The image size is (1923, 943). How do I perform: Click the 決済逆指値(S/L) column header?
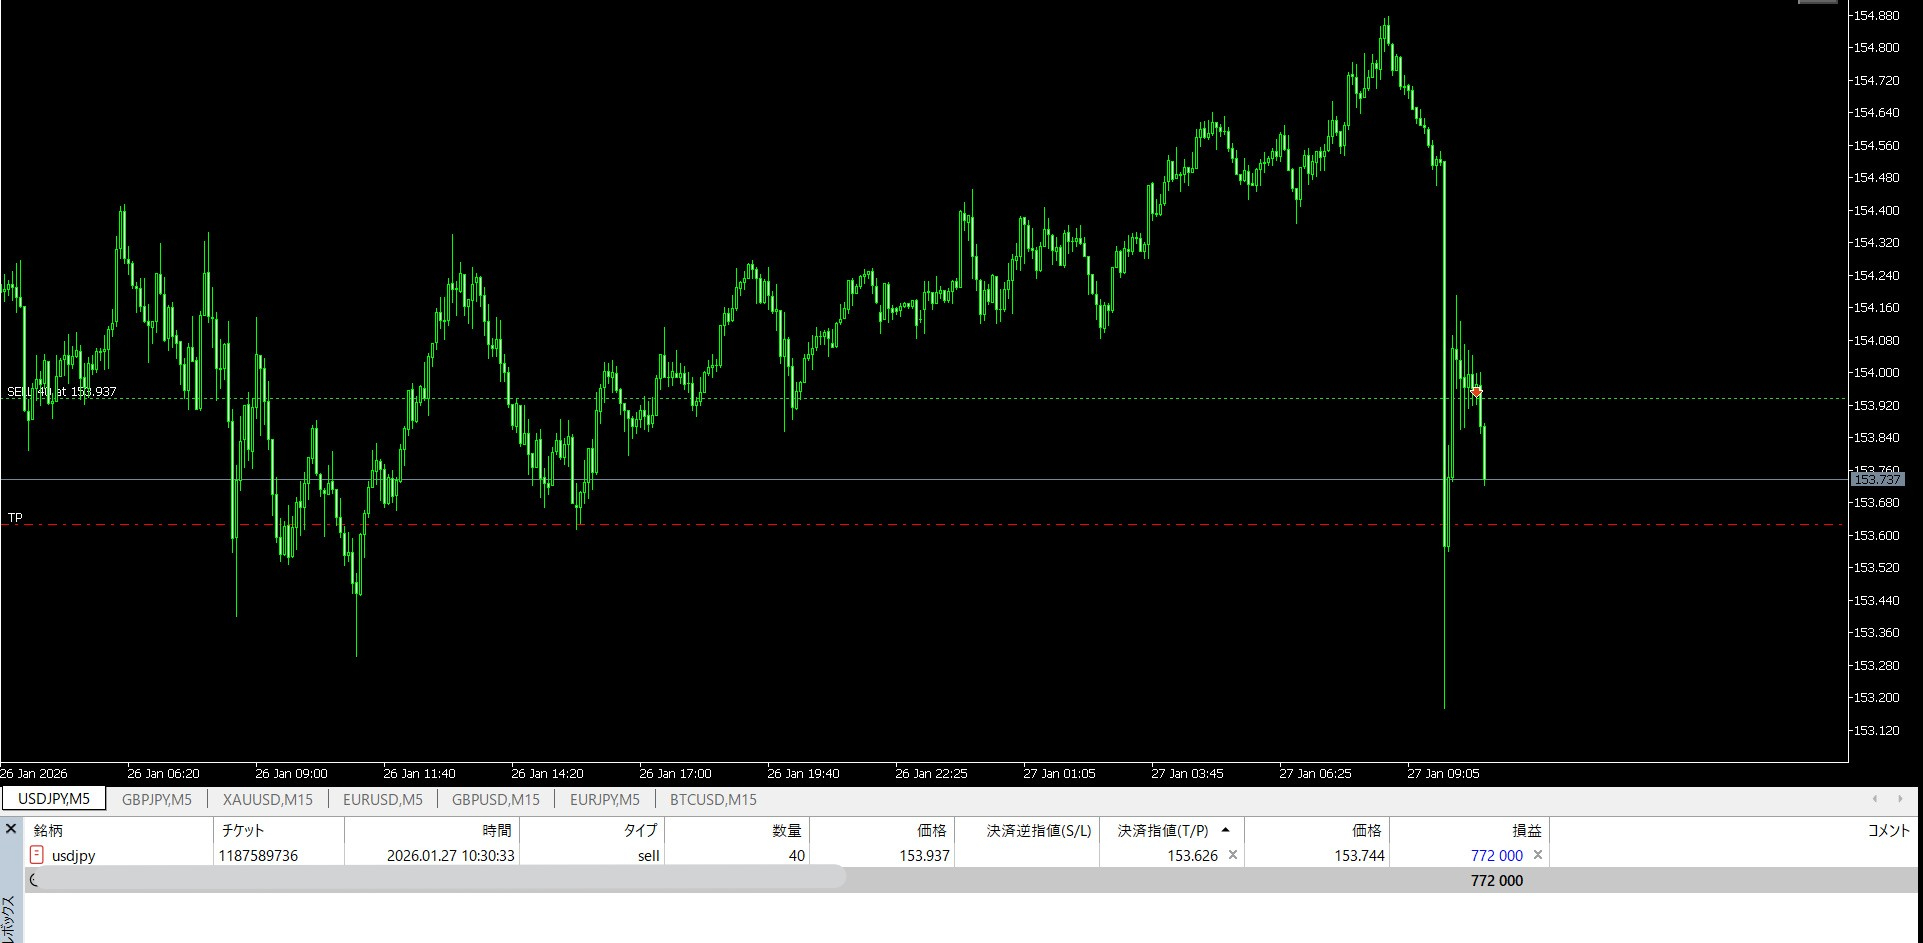(1038, 830)
